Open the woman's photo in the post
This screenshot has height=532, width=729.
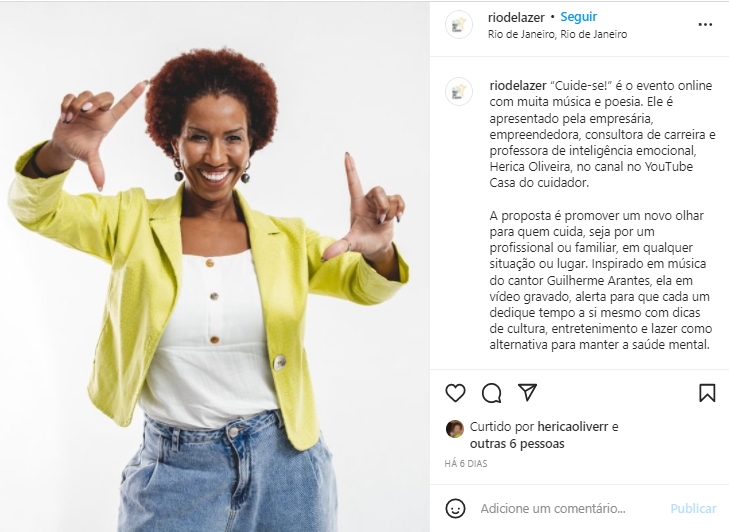point(214,267)
